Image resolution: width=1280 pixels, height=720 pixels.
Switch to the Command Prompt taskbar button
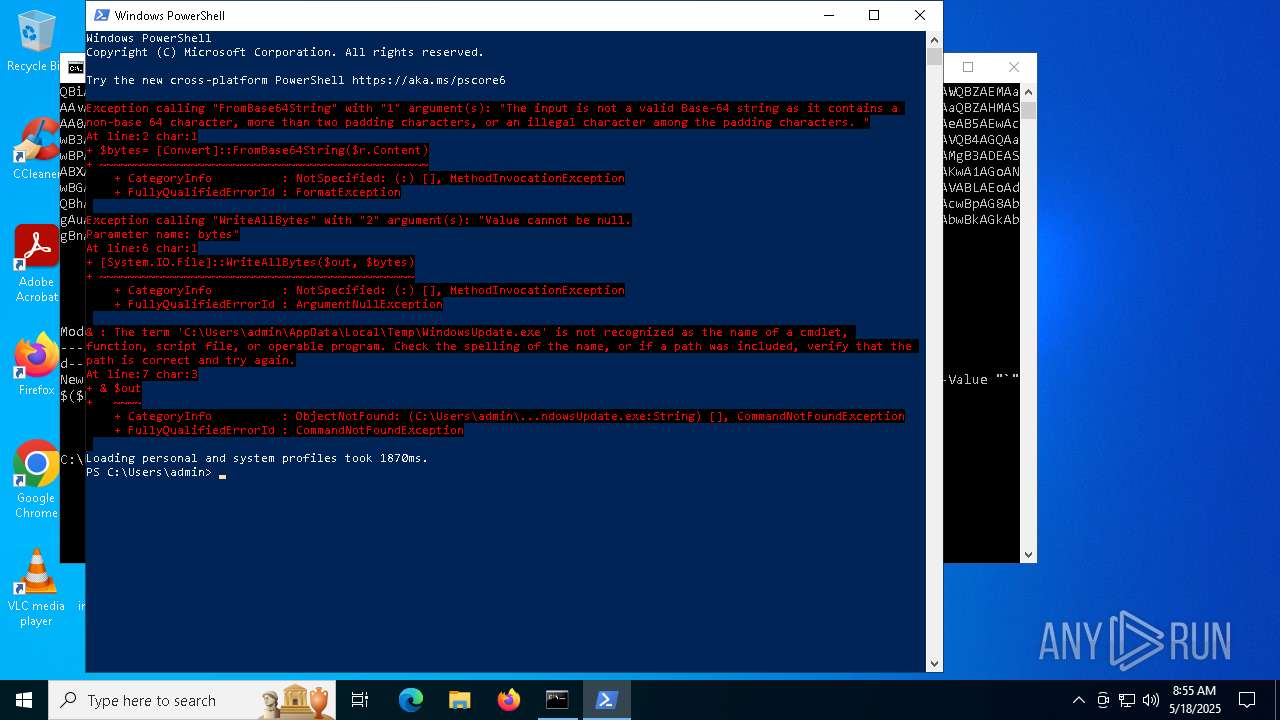[557, 700]
